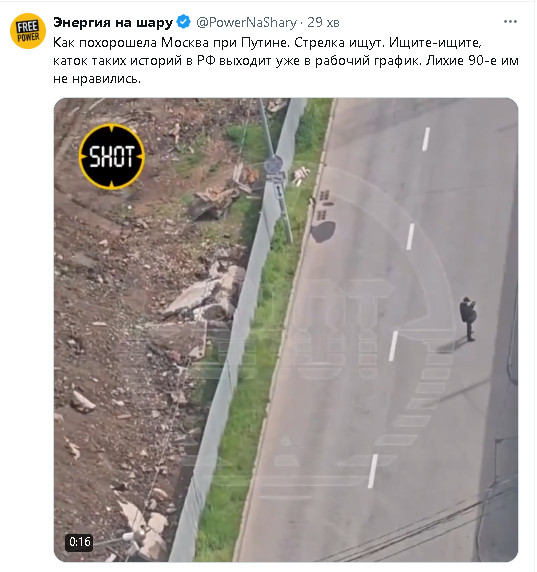Click the man standing on the road

coord(468,319)
